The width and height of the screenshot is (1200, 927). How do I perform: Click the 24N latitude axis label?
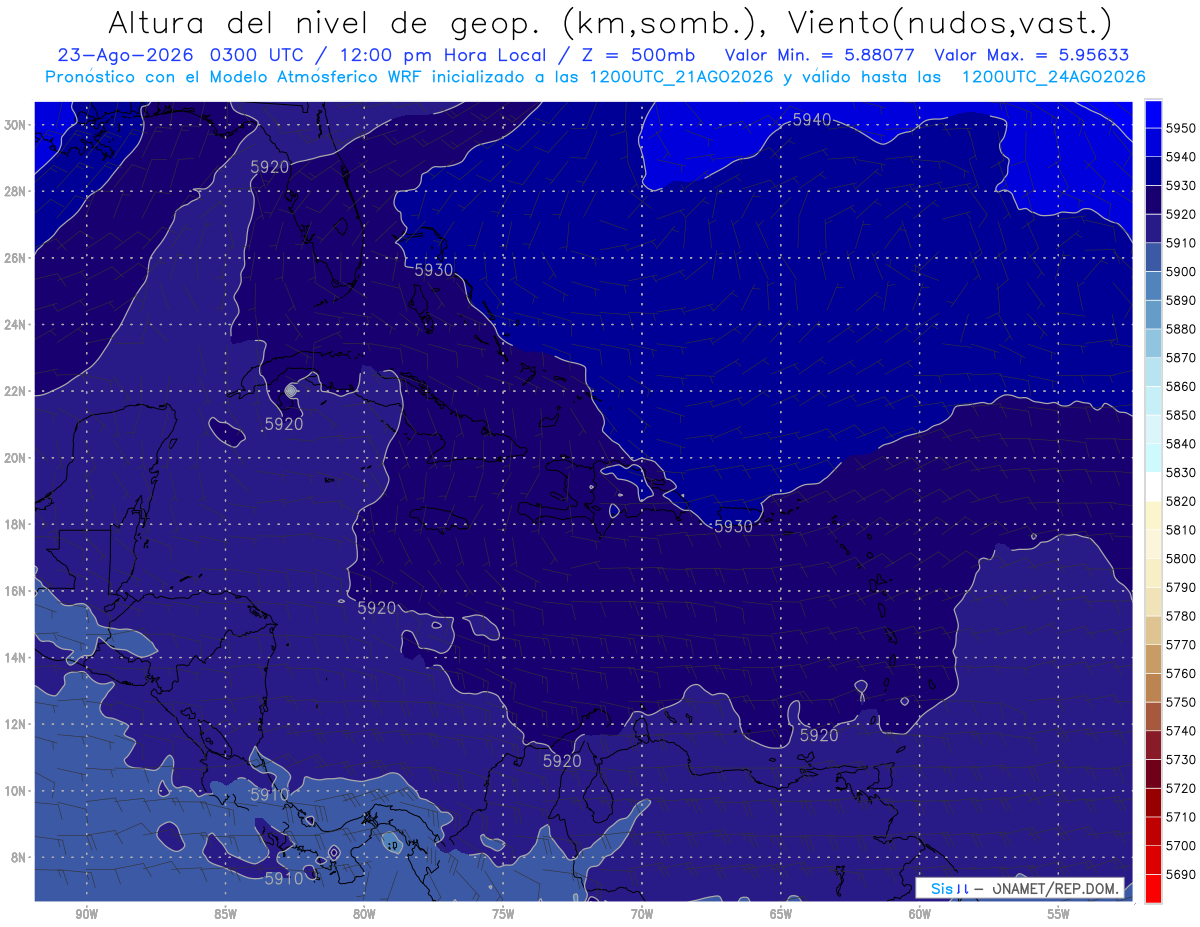(16, 325)
